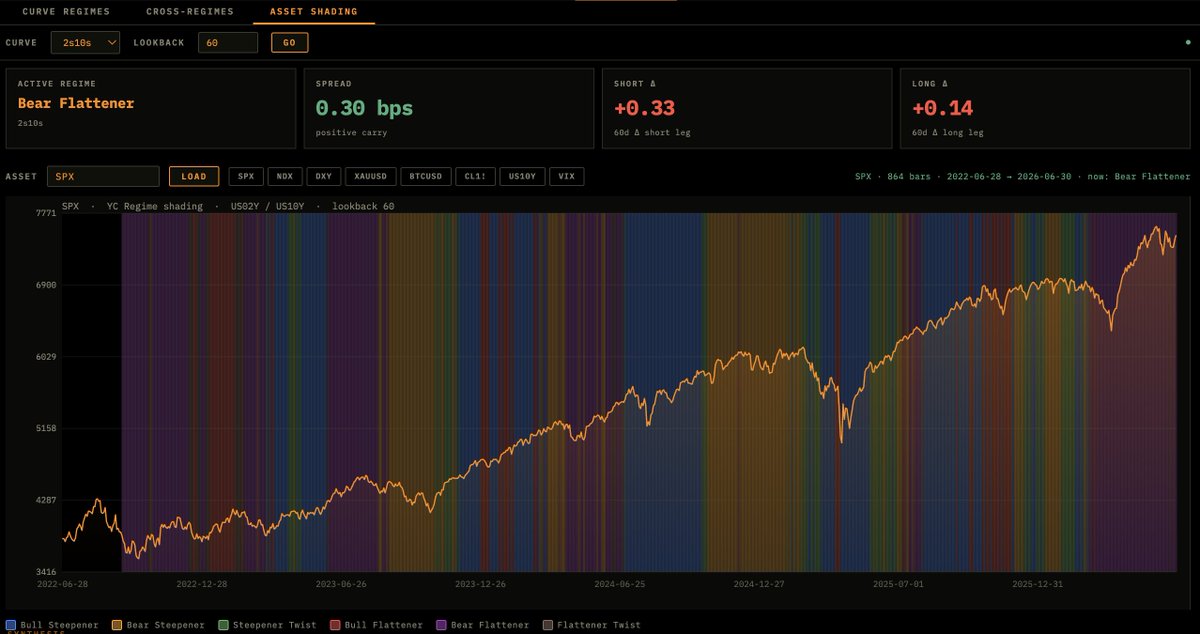Image resolution: width=1200 pixels, height=634 pixels.
Task: Click the y-axis label 6900
Action: point(46,285)
